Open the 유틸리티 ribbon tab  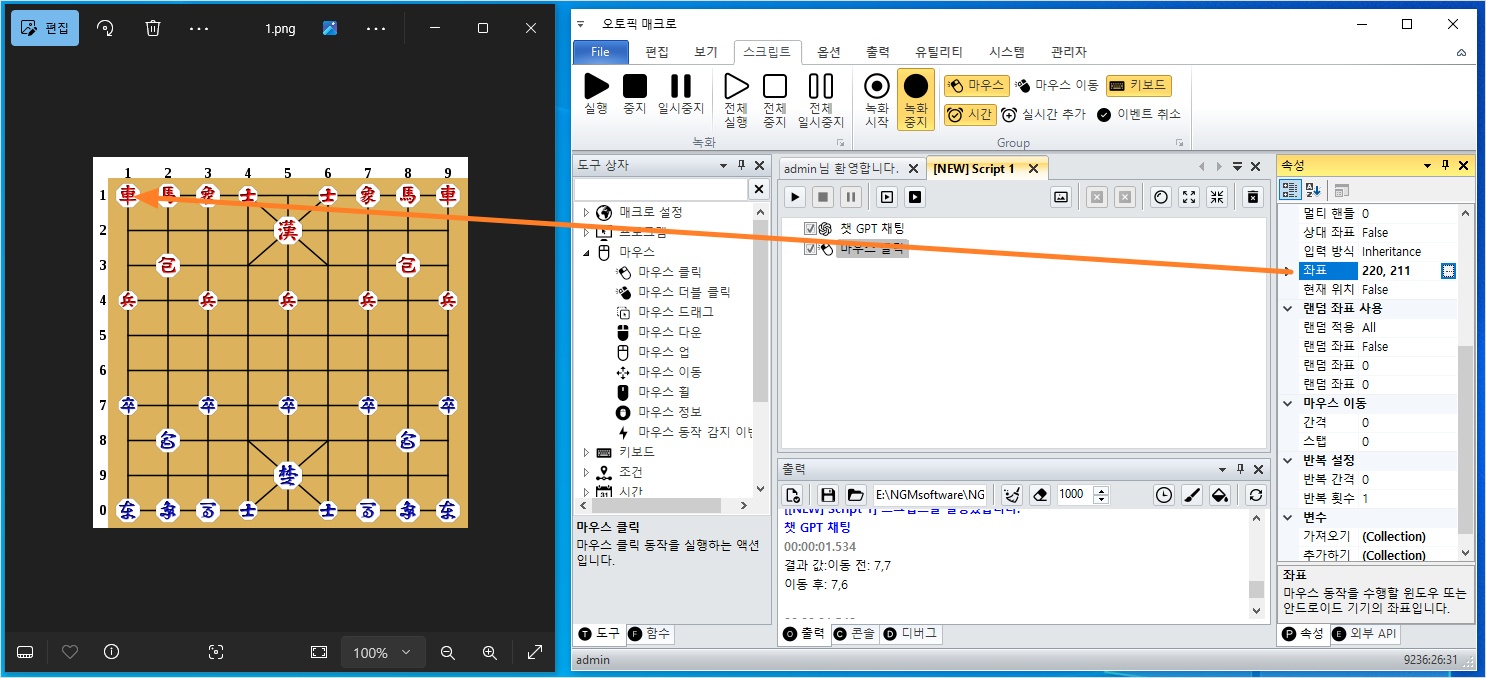(x=939, y=52)
